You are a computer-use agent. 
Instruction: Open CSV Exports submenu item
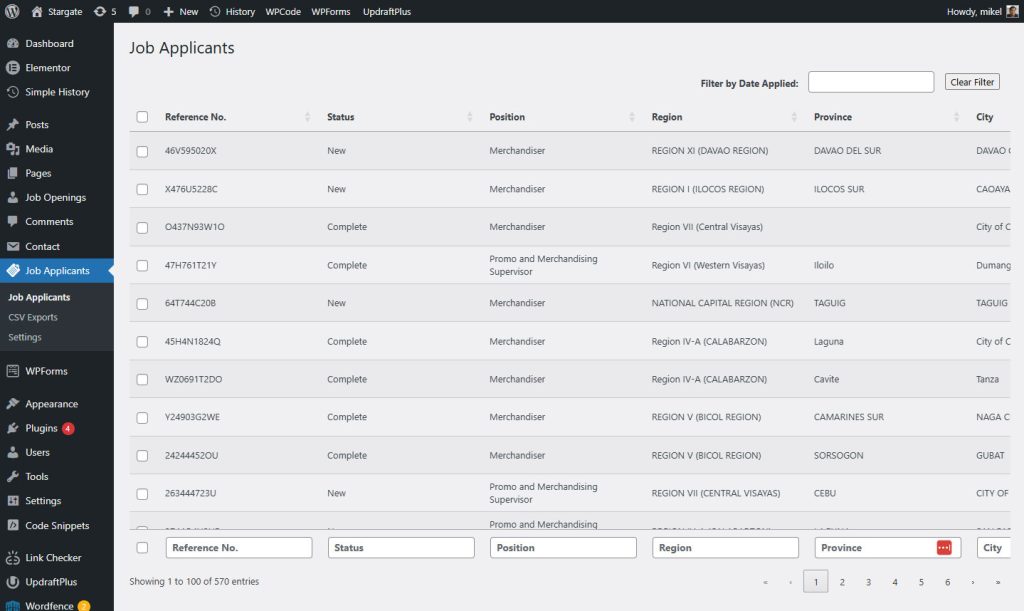pos(33,317)
